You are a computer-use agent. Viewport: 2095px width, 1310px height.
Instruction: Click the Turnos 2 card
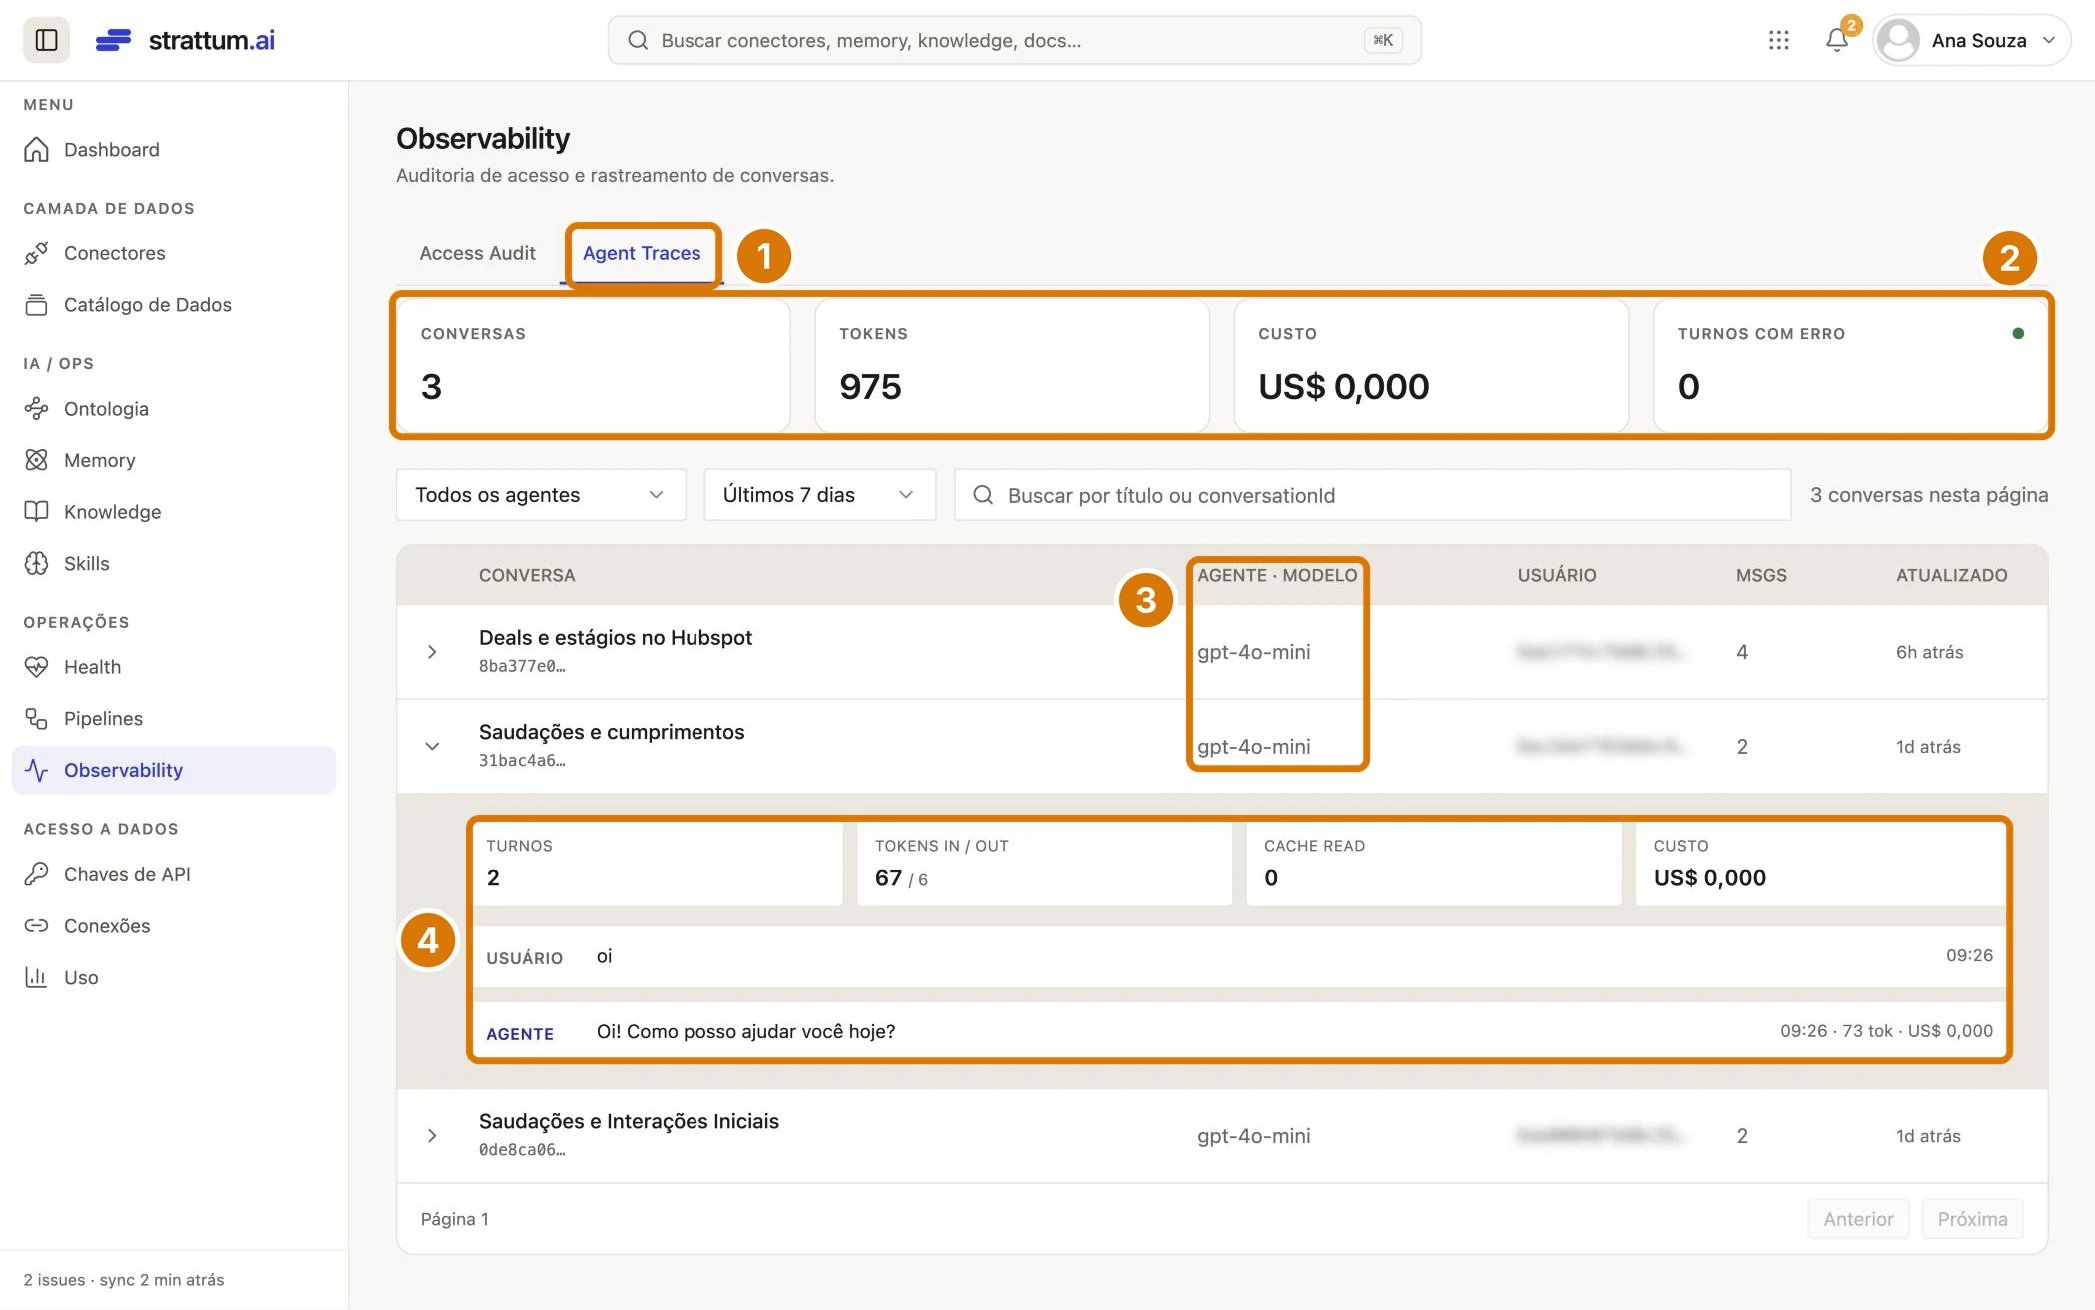coord(657,864)
